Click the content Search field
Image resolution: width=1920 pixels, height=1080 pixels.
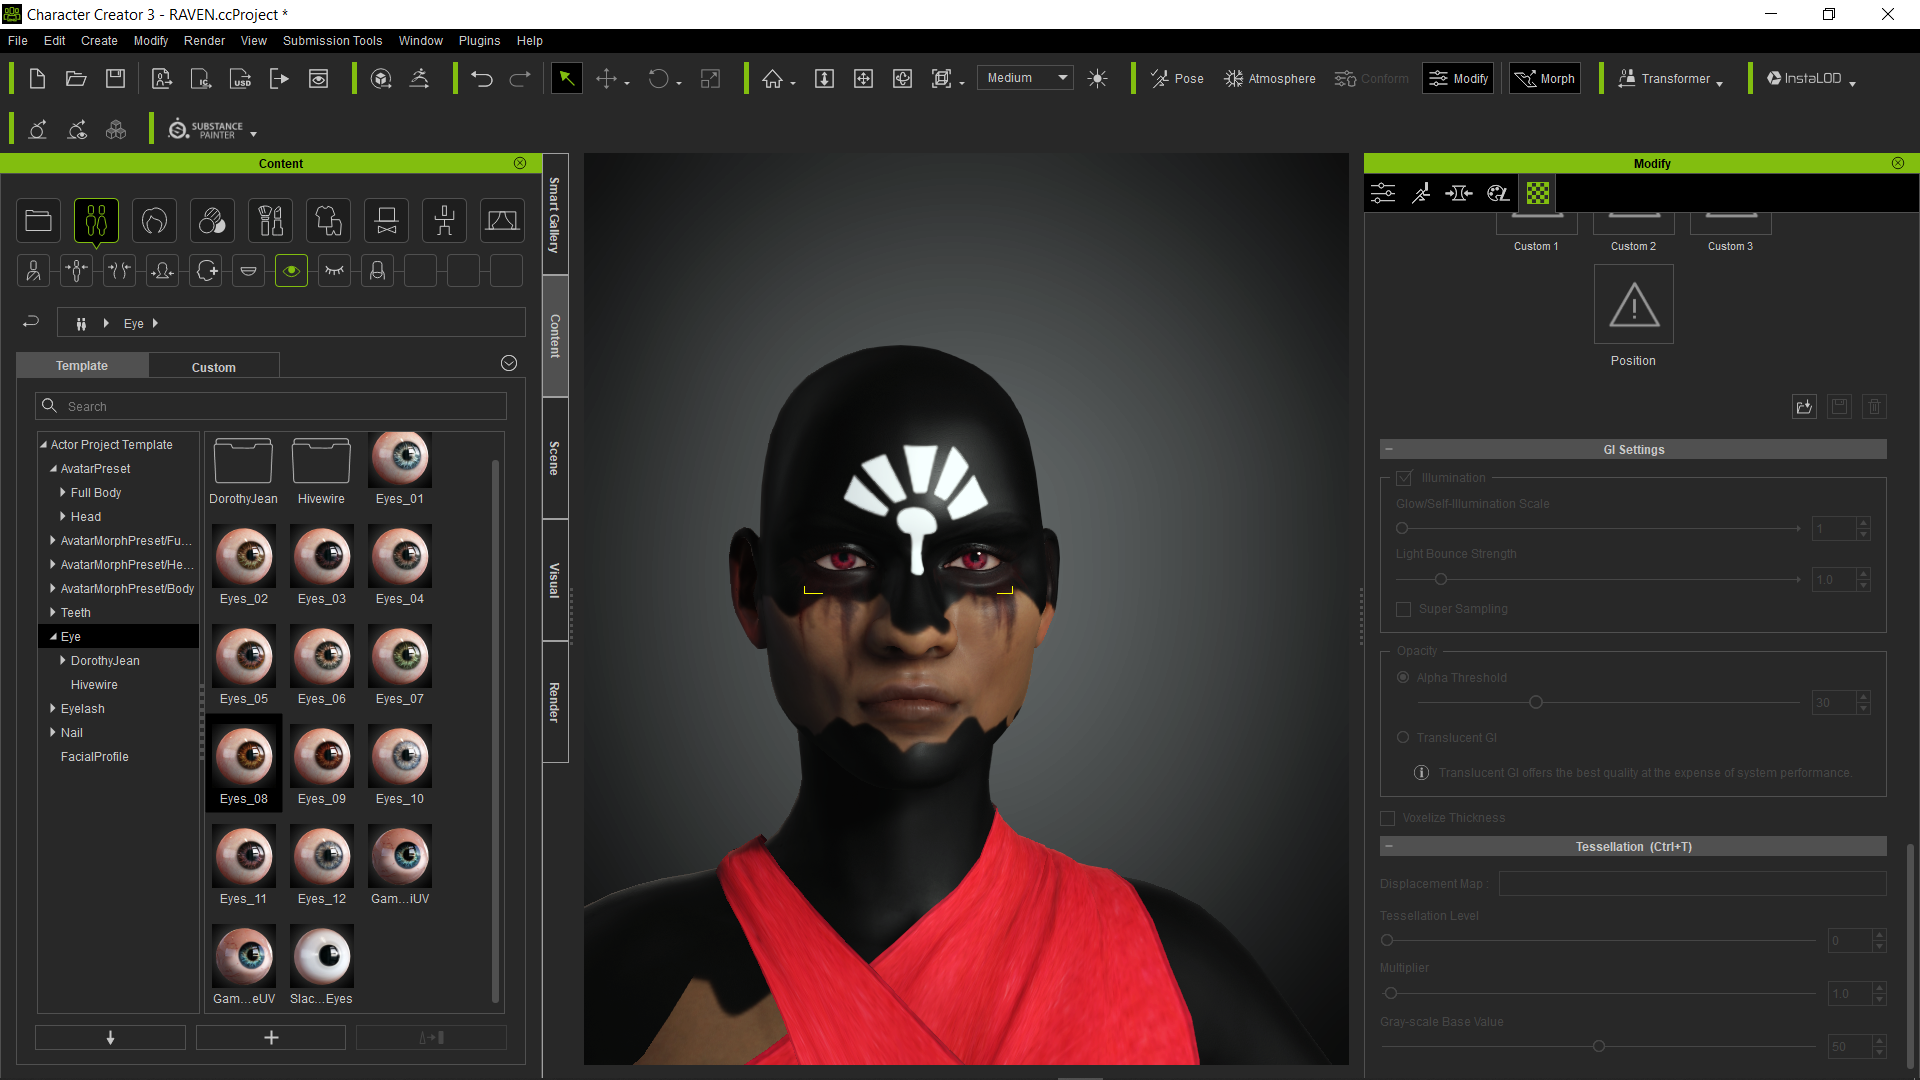[x=271, y=406]
